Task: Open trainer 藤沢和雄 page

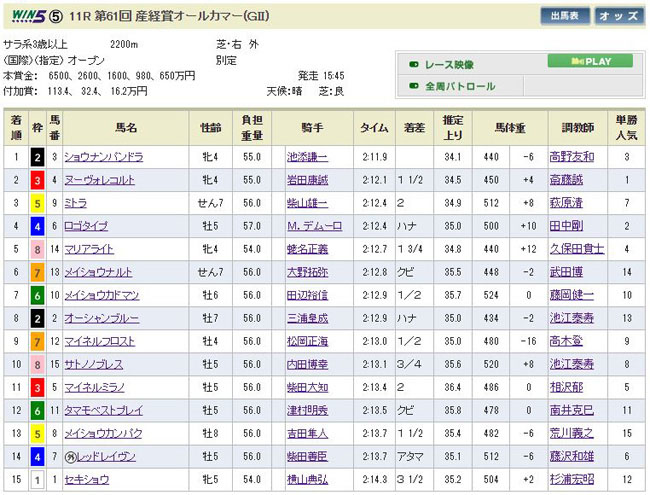Action: 570,455
